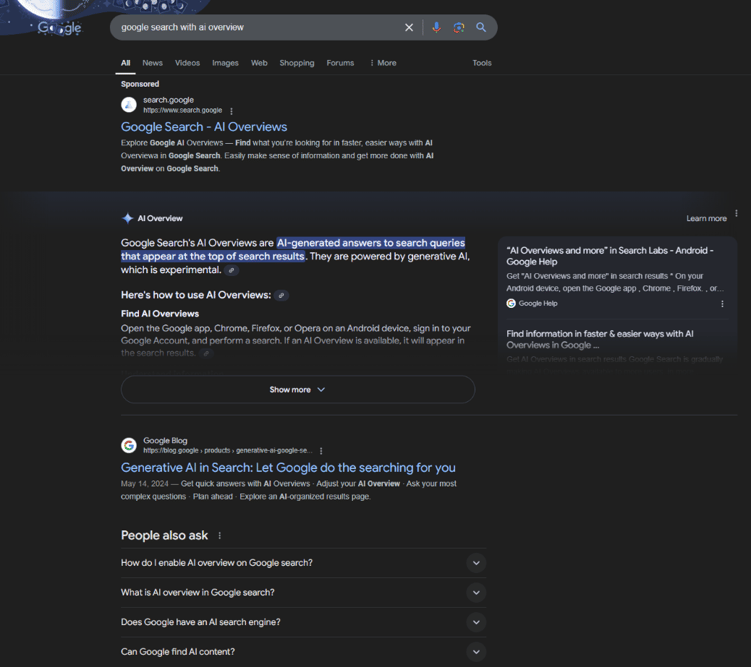This screenshot has width=751, height=667.
Task: Open 'Generative AI in Search' result link
Action: 288,468
